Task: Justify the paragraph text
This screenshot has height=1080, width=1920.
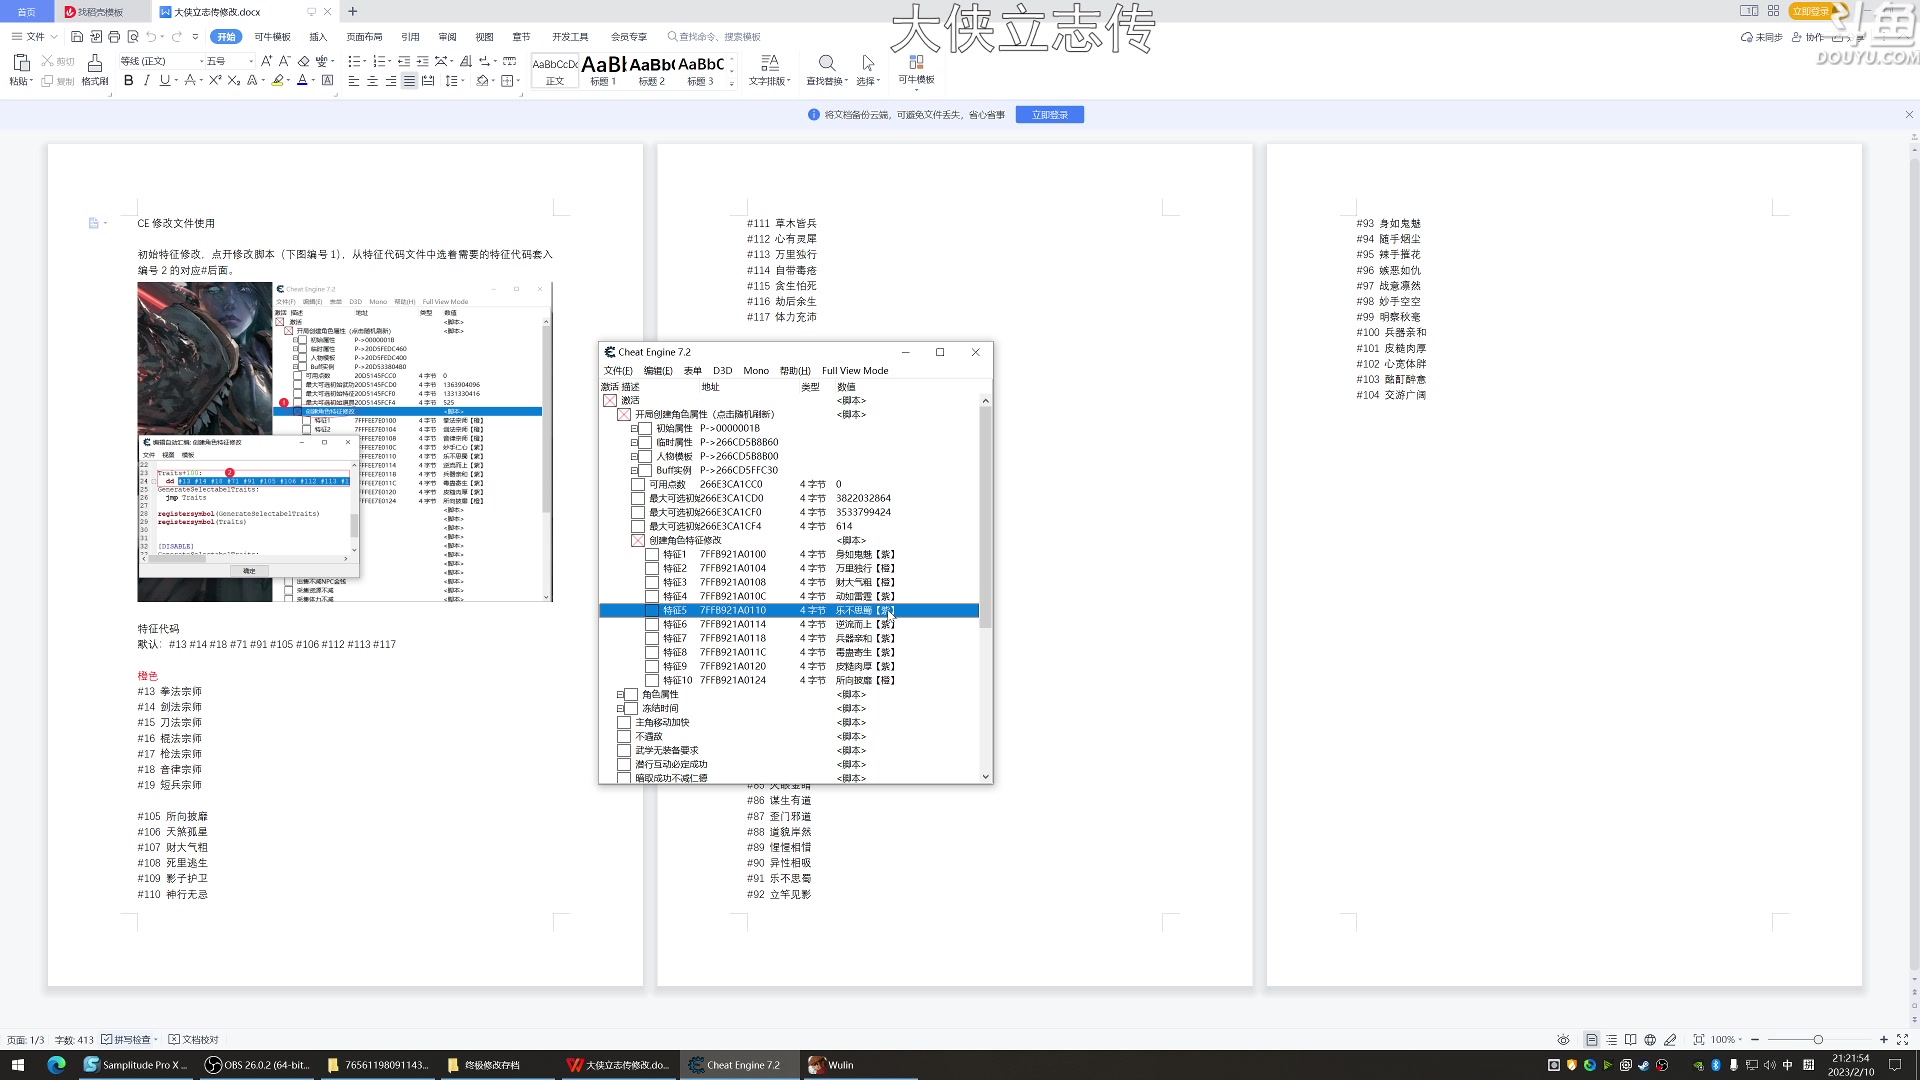Action: (x=409, y=81)
